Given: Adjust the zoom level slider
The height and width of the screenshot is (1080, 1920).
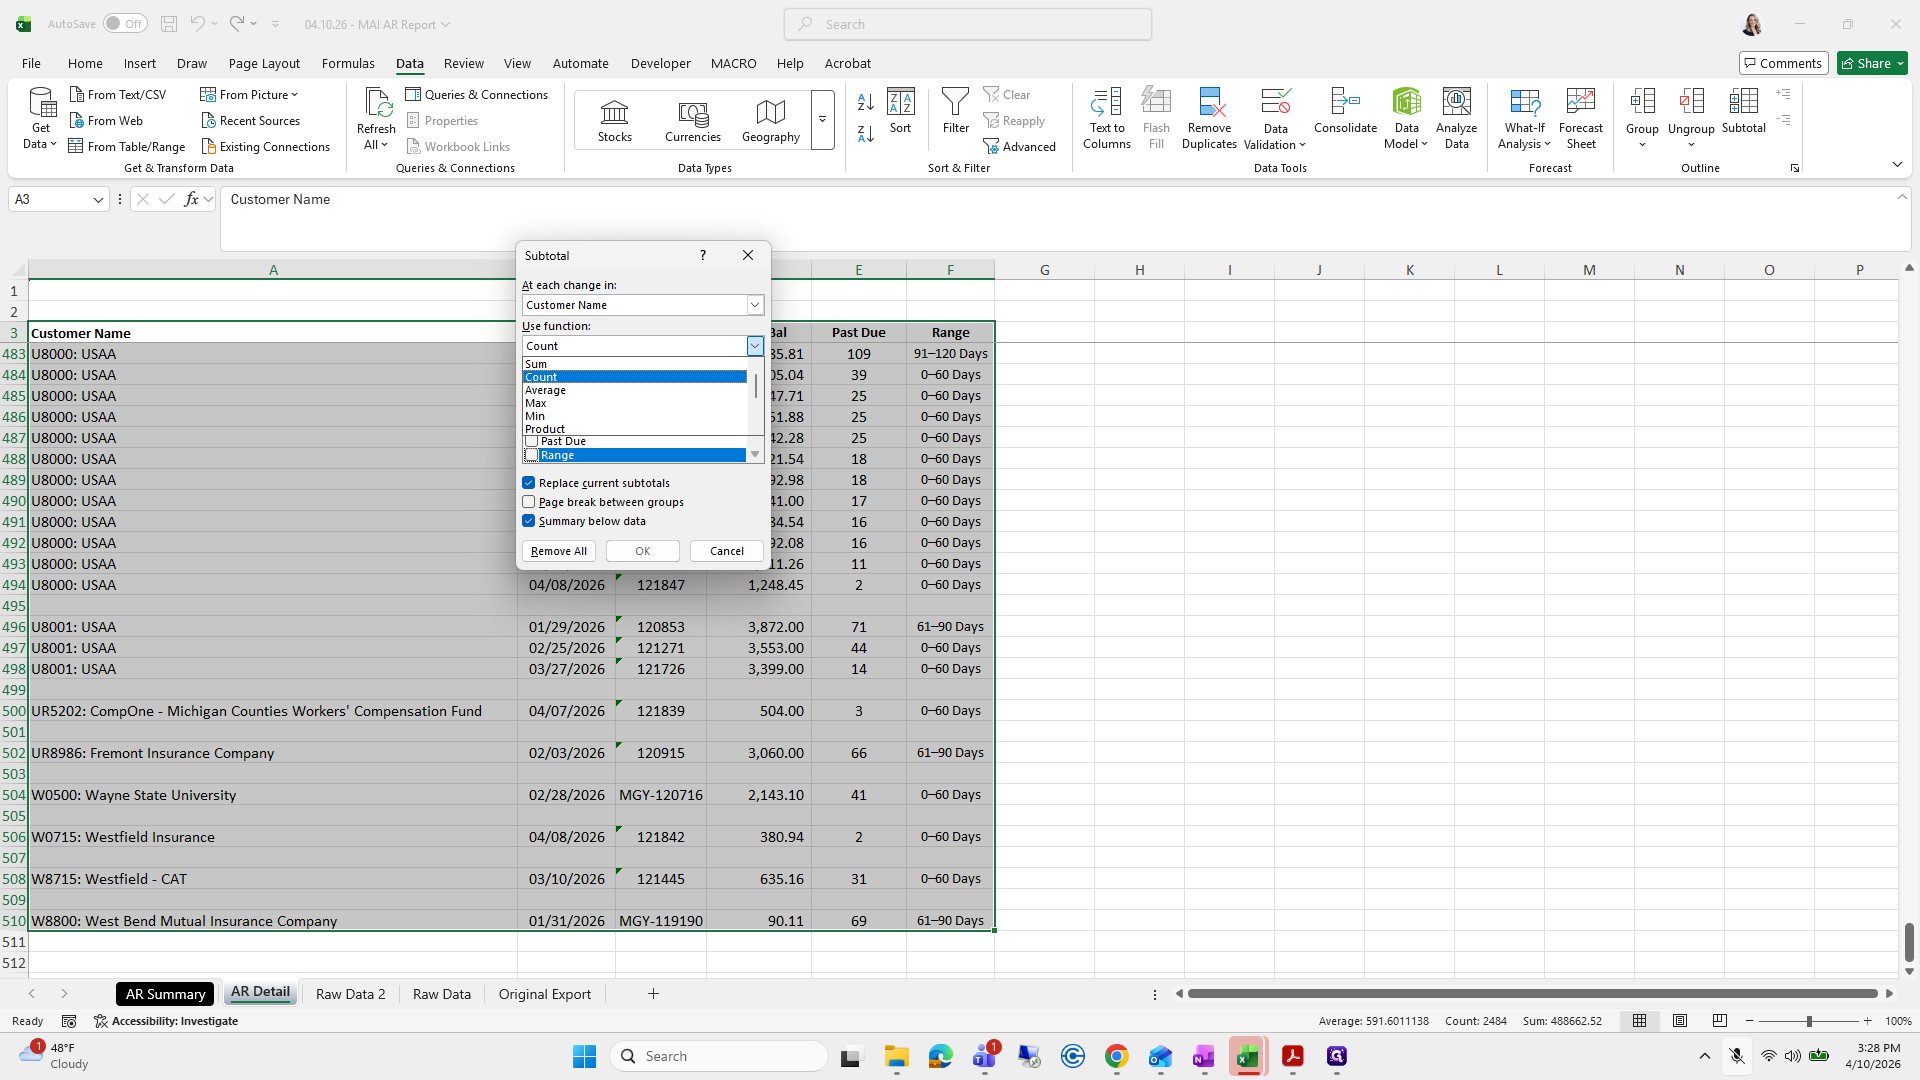Looking at the screenshot, I should [1808, 1021].
